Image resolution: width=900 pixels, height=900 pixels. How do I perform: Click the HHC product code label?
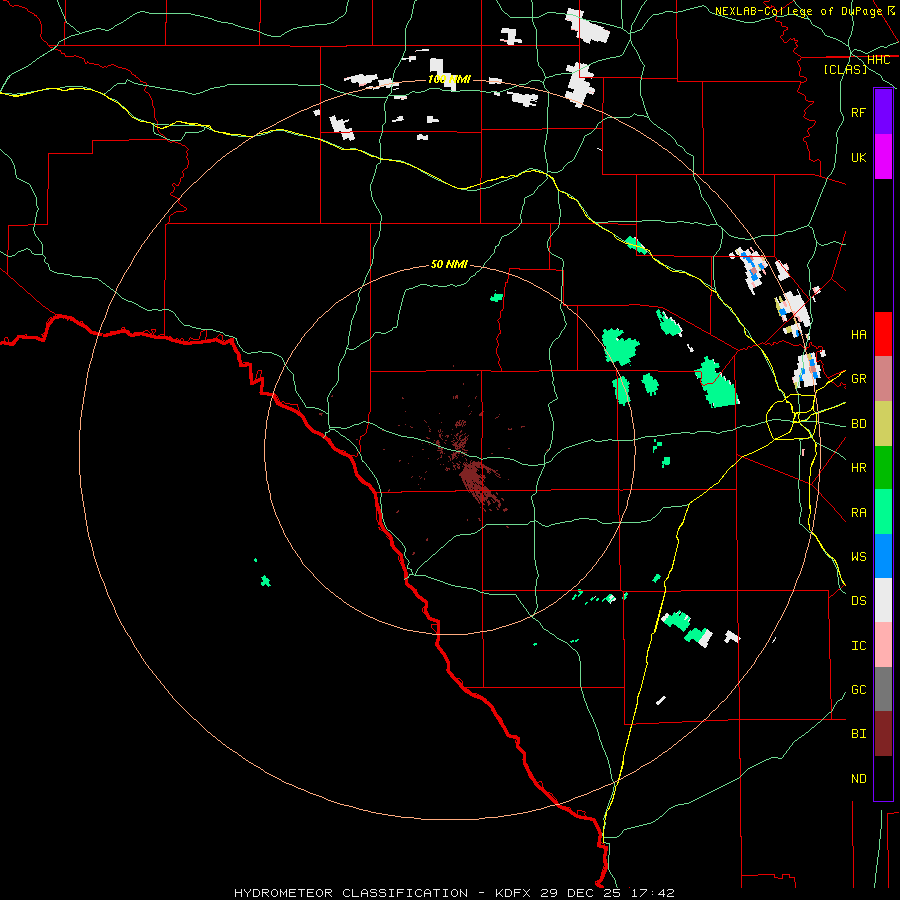click(878, 60)
